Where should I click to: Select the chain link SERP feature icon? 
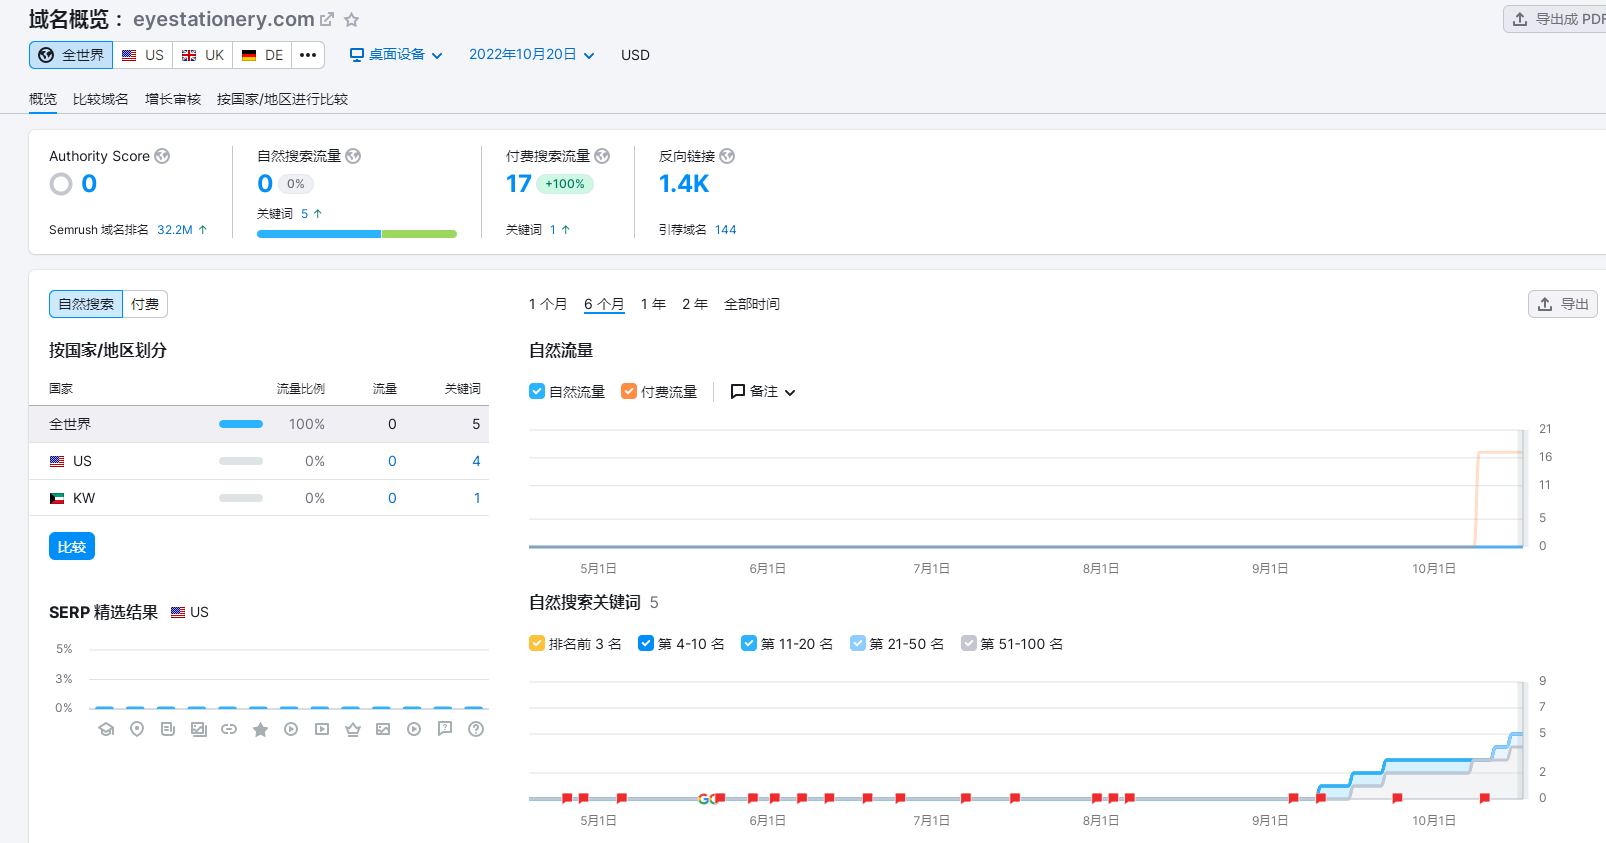(229, 729)
